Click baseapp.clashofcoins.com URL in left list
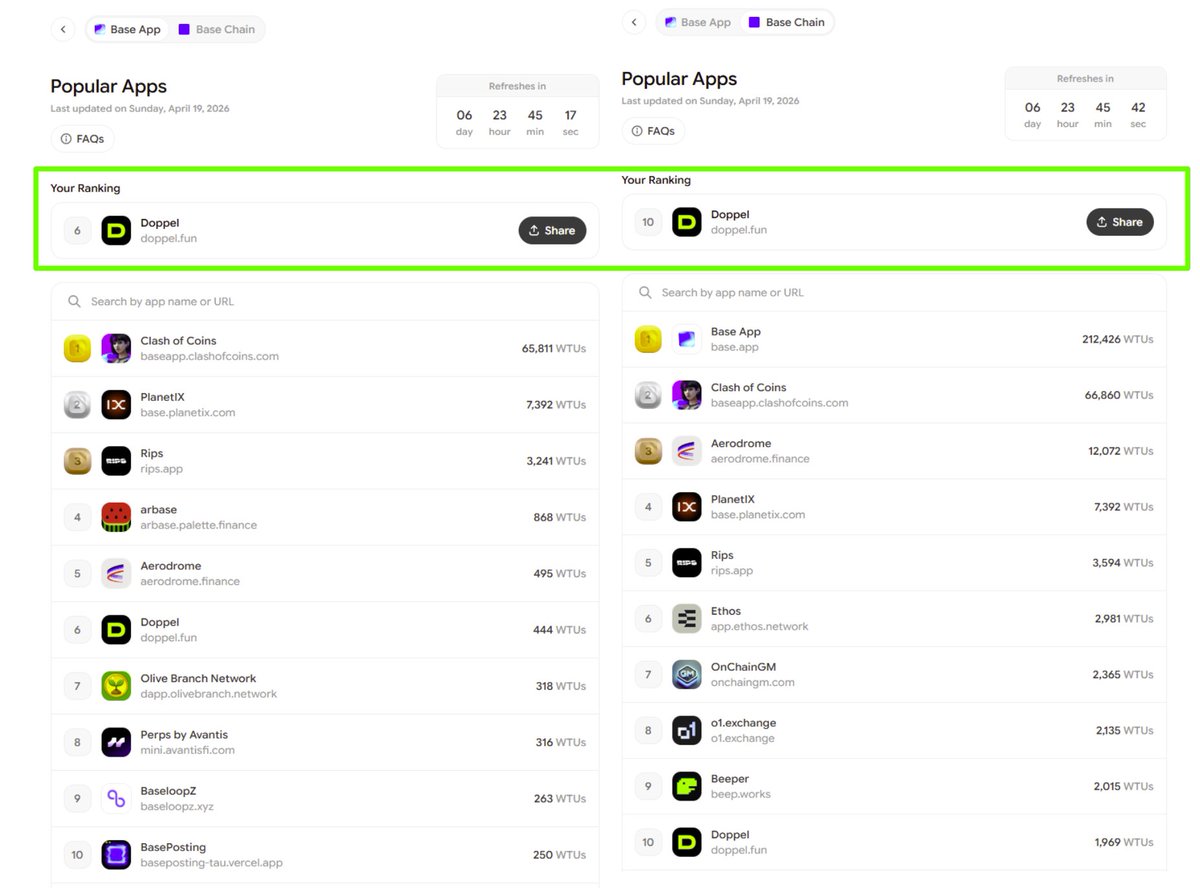Image resolution: width=1200 pixels, height=888 pixels. (x=209, y=356)
